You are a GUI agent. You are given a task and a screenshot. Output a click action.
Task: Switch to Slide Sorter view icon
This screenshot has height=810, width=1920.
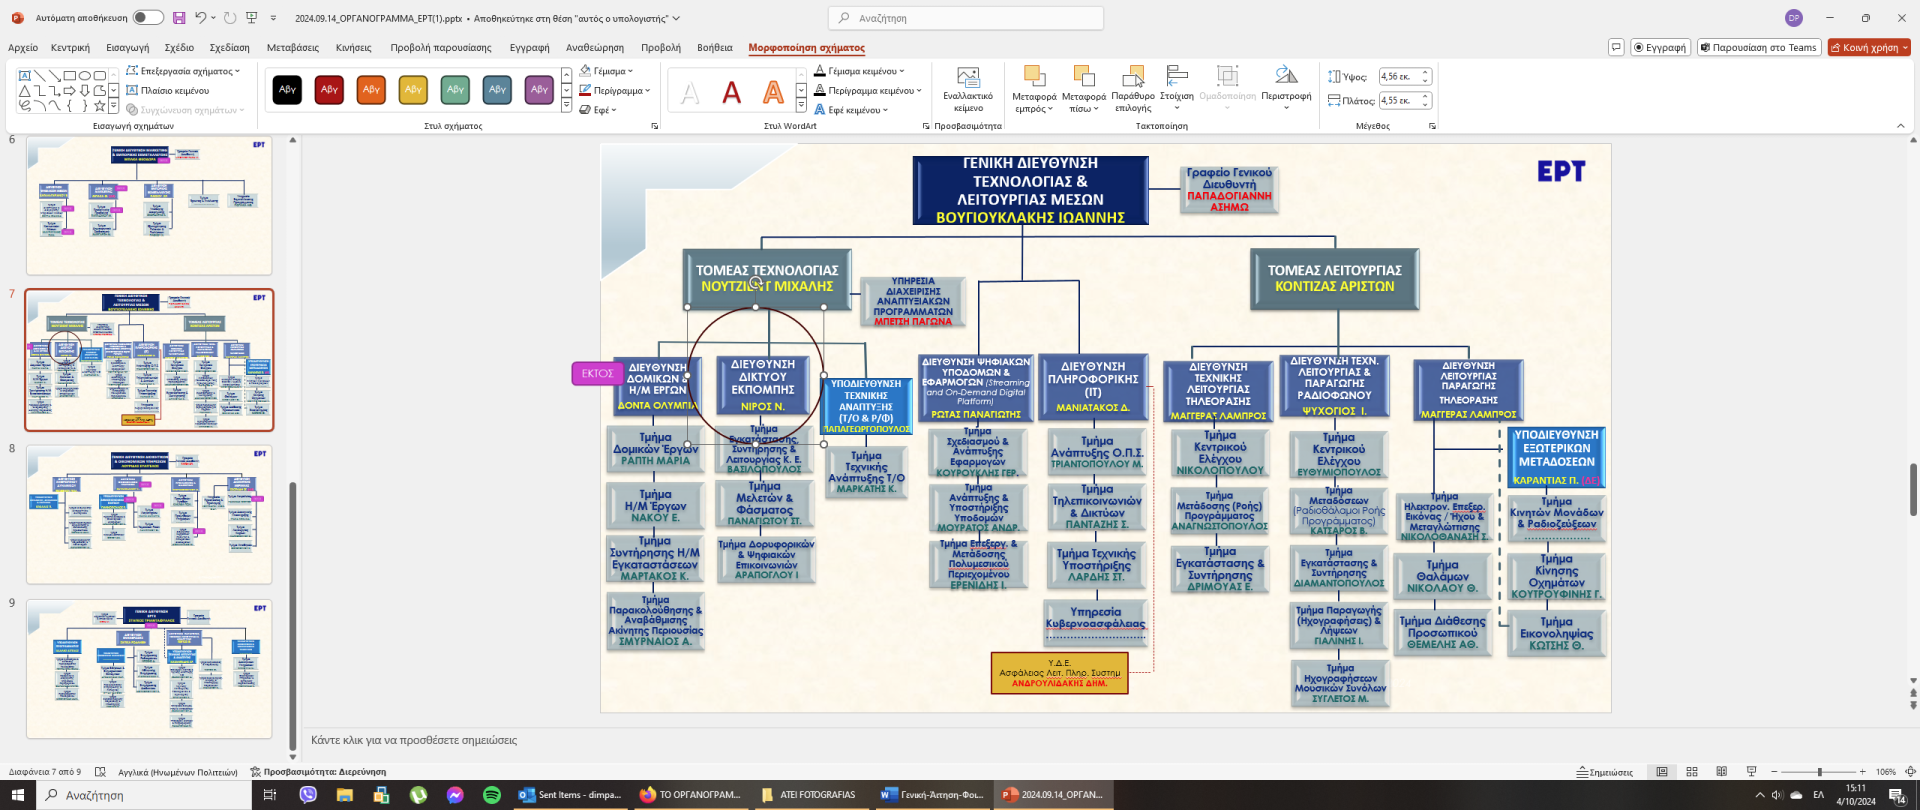pyautogui.click(x=1692, y=772)
